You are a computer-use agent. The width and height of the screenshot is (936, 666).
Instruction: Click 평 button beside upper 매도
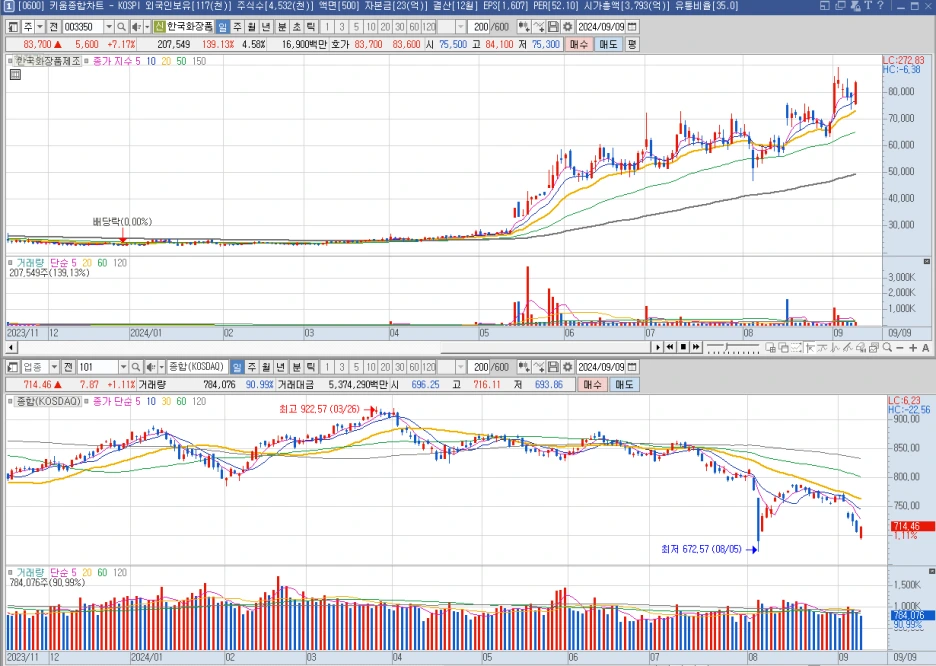[632, 44]
